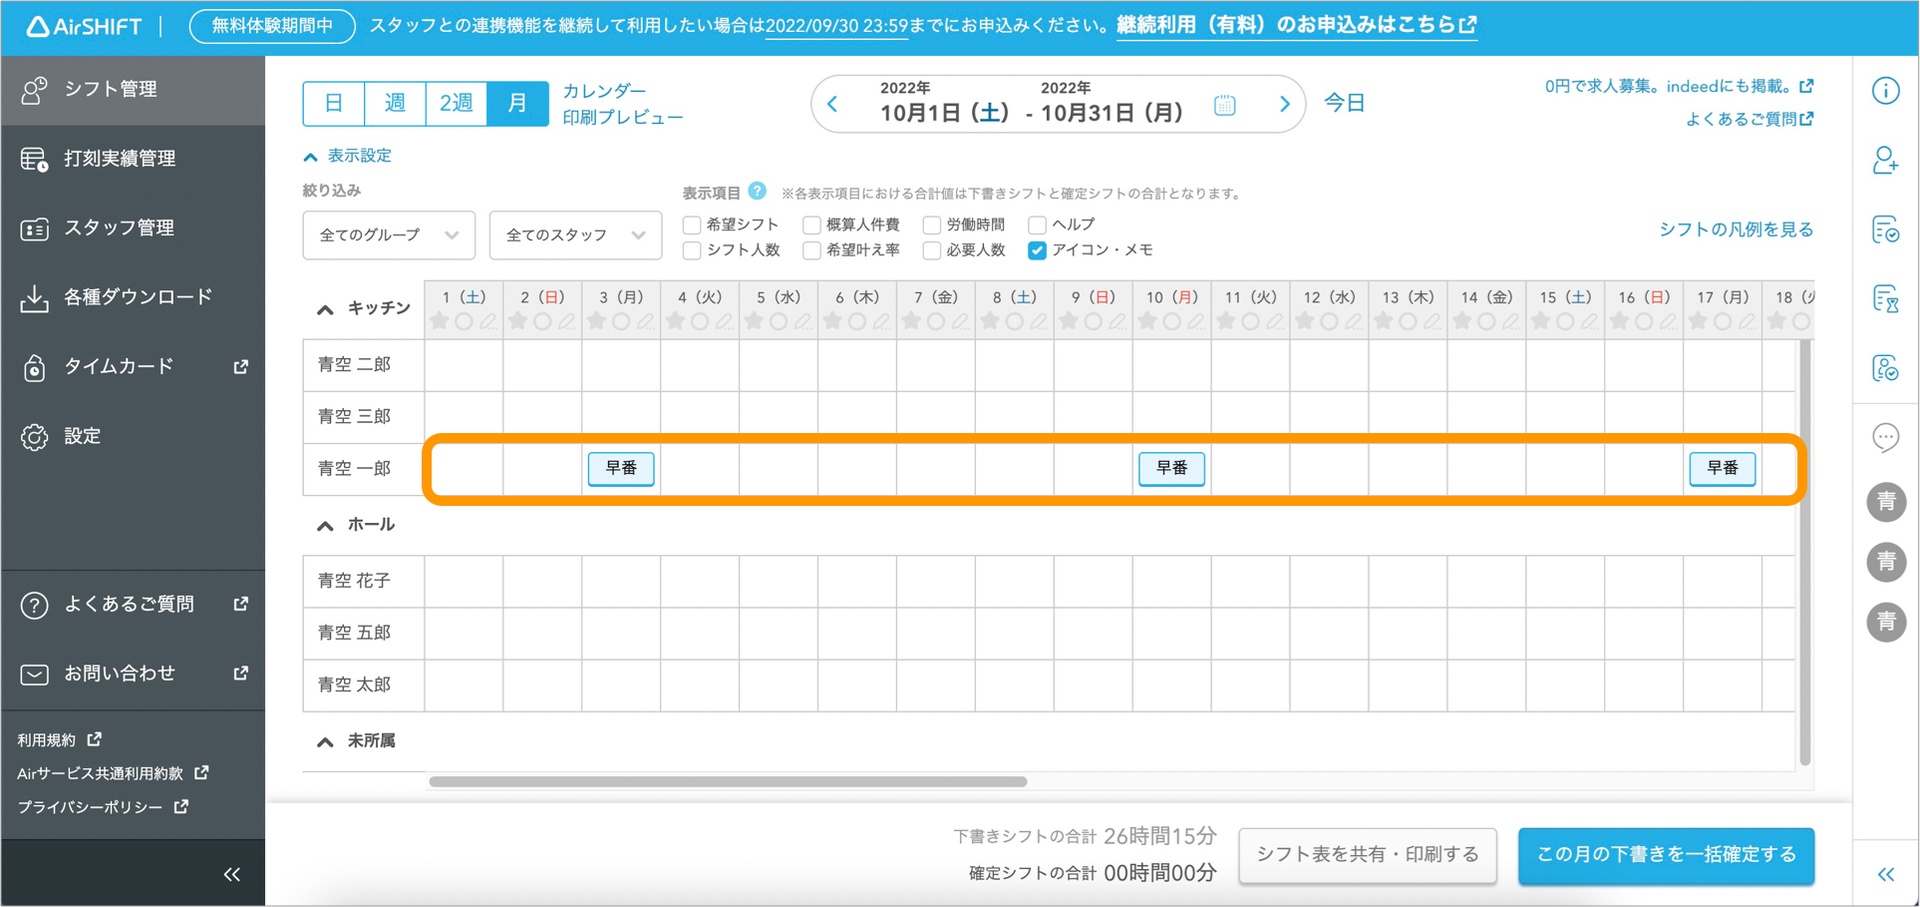Select the 早番 shift on October 10
This screenshot has height=907, width=1920.
tap(1171, 468)
